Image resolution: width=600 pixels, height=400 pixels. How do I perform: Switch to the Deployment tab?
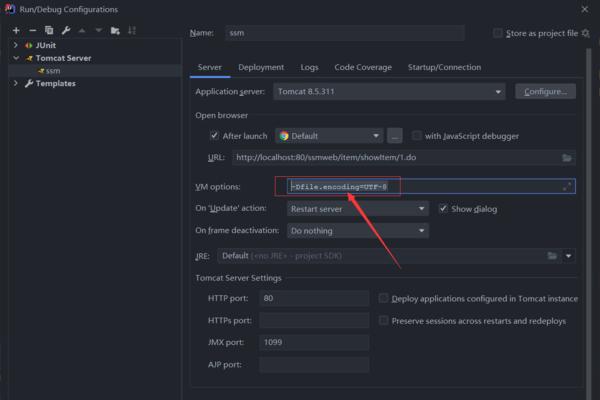(x=261, y=67)
